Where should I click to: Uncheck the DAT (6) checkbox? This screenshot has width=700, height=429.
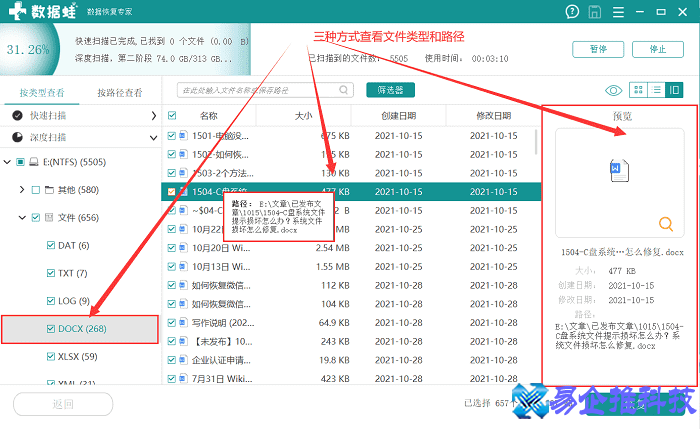point(51,245)
